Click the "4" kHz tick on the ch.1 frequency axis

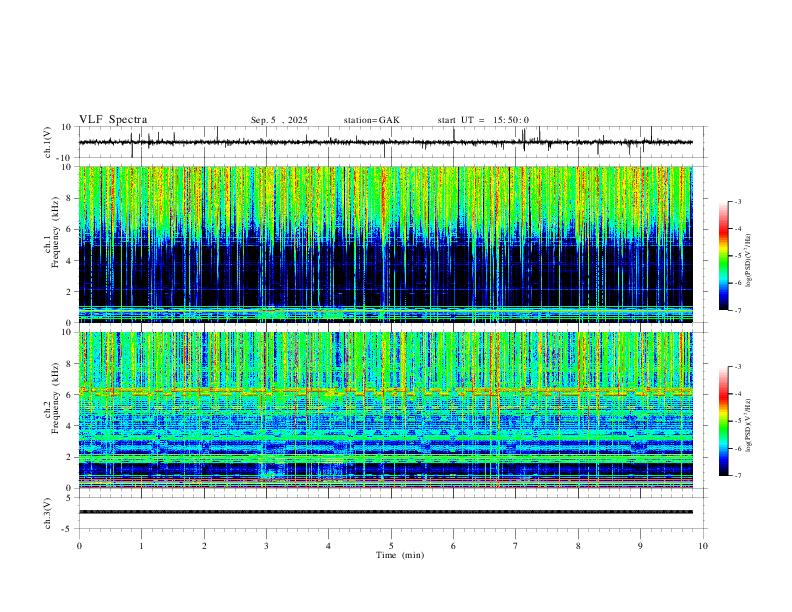click(x=69, y=261)
